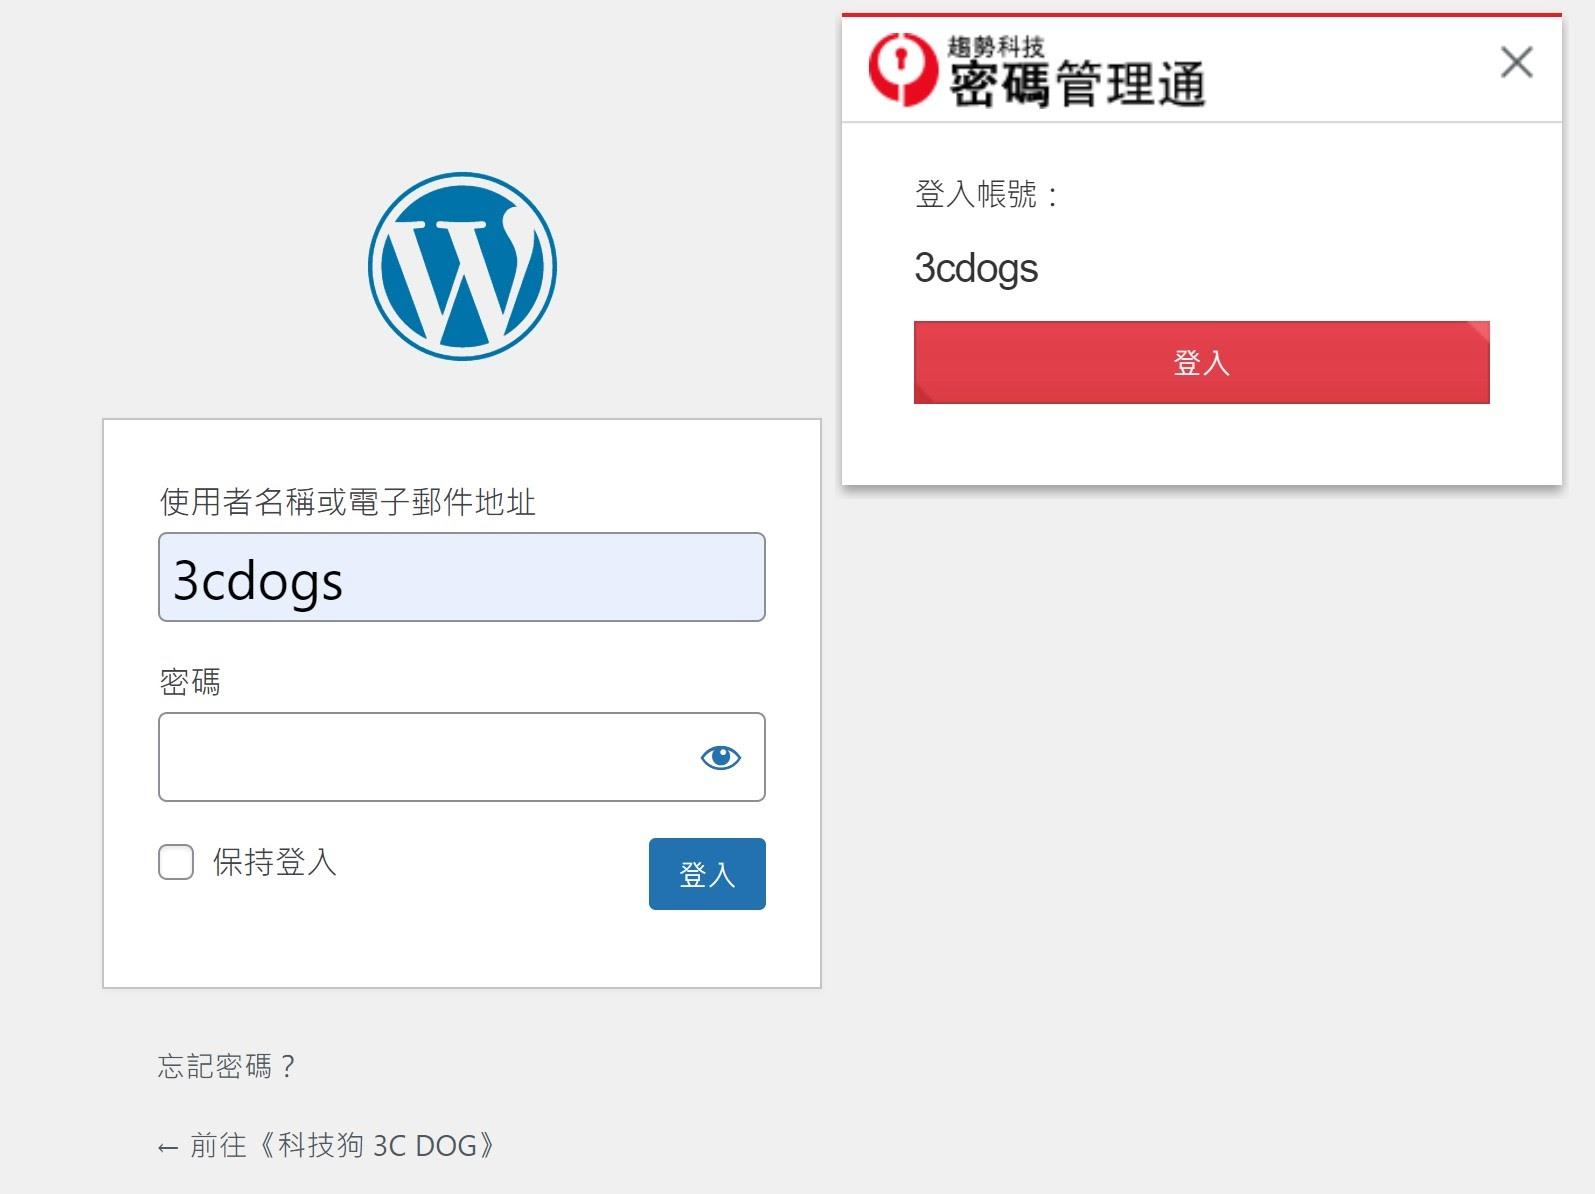Viewport: 1595px width, 1194px height.
Task: Click the WordPress logo
Action: (462, 266)
